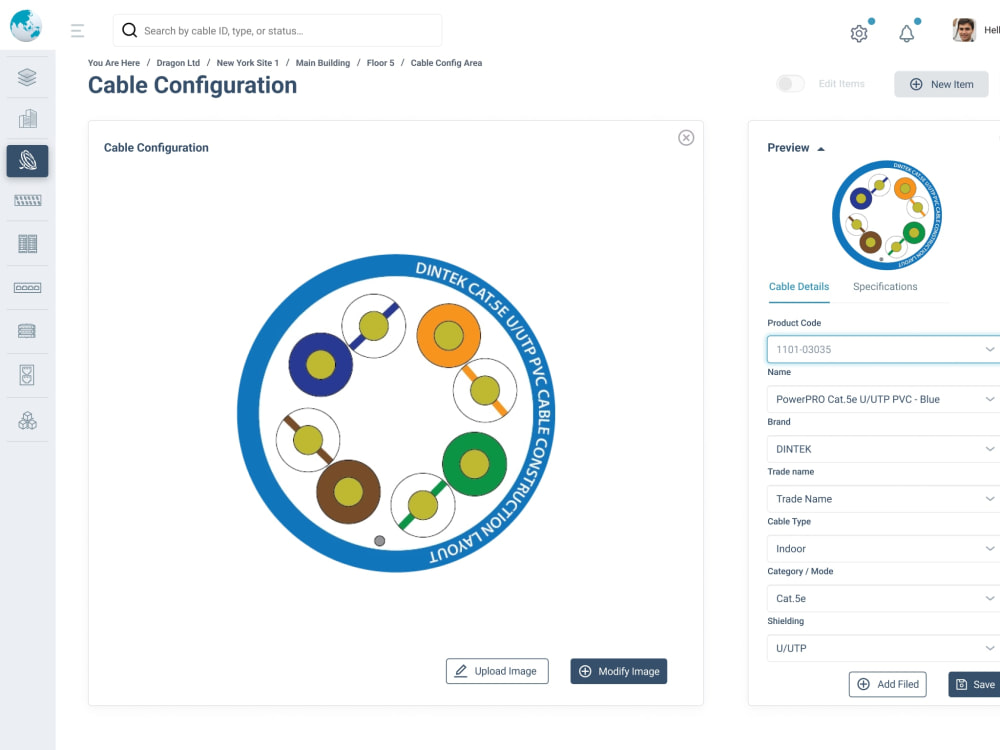Click the user profile avatar
The image size is (1000, 750).
tap(964, 30)
